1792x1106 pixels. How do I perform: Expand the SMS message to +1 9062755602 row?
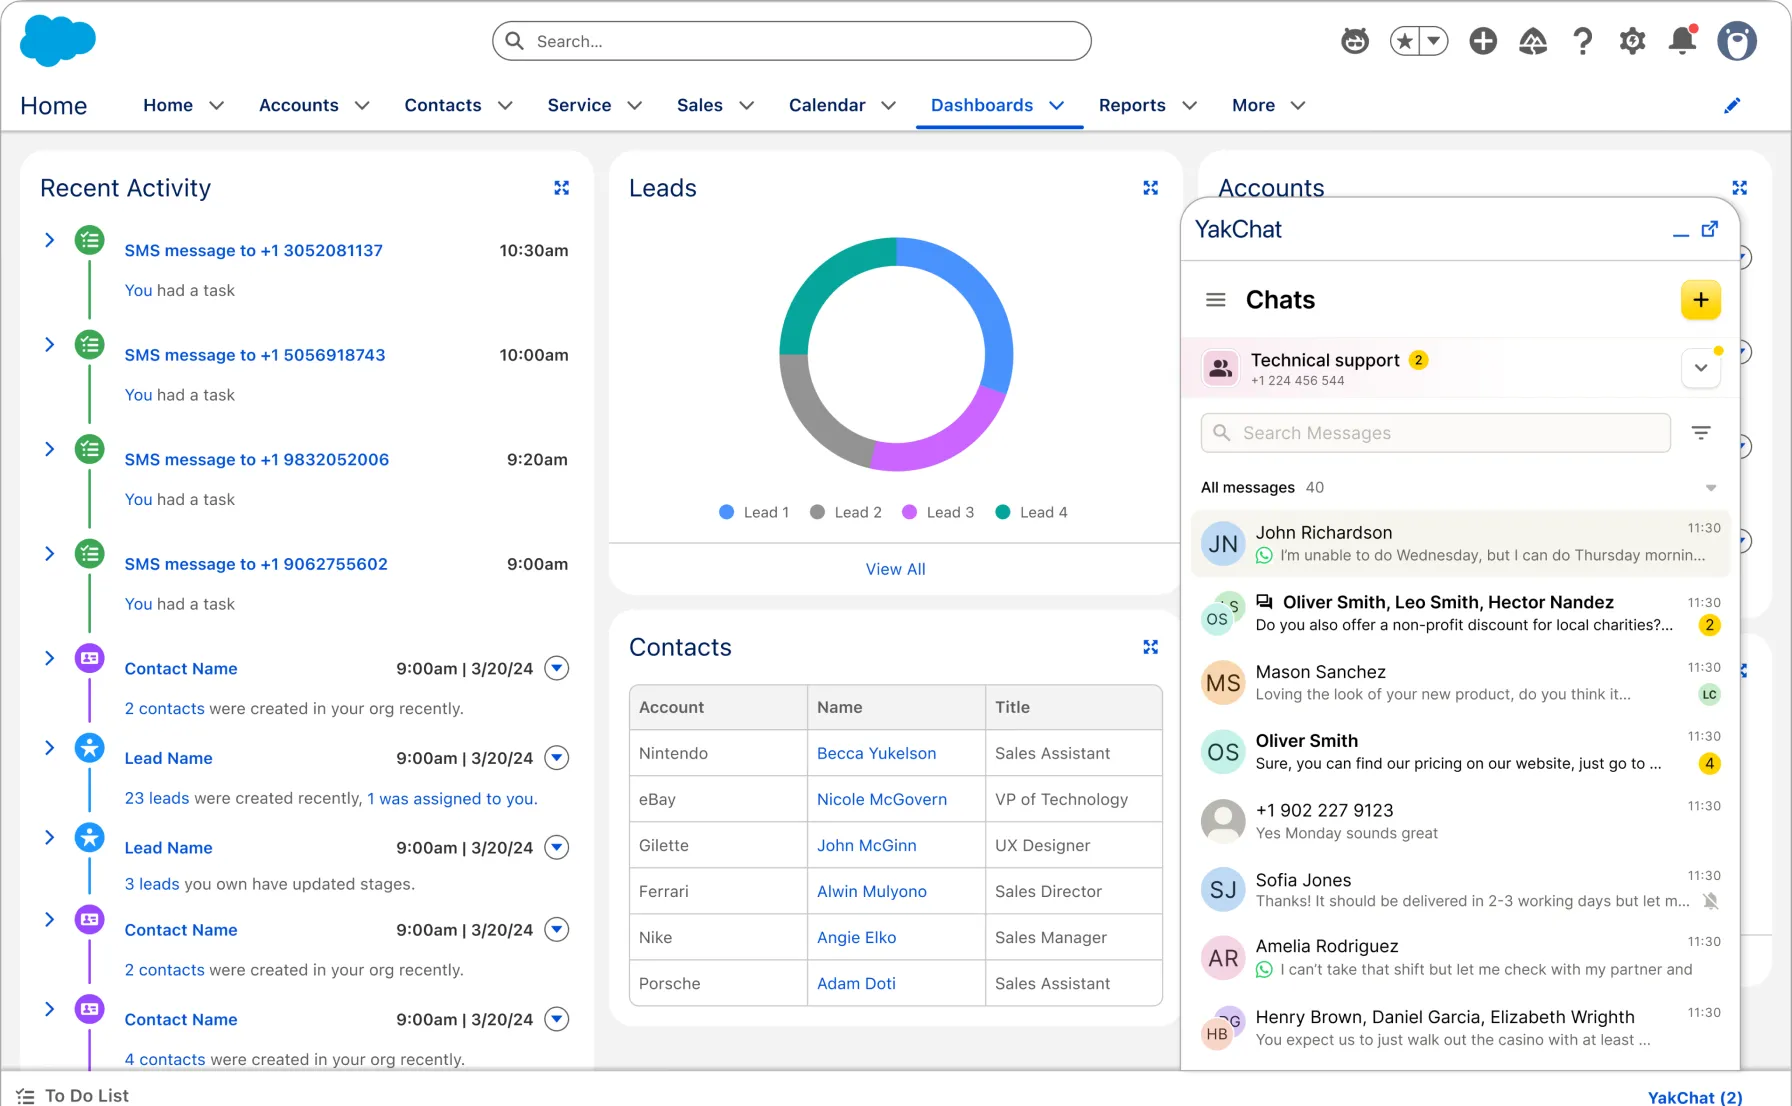pyautogui.click(x=49, y=553)
